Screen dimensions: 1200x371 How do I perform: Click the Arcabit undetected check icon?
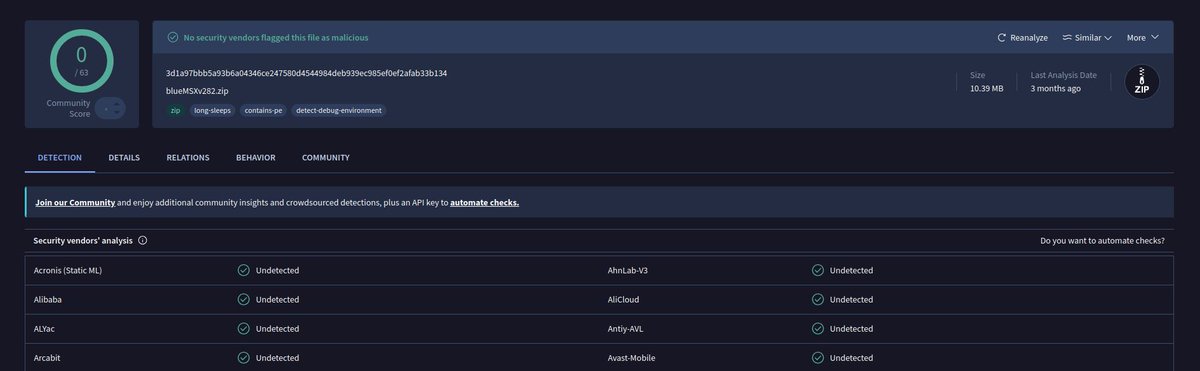[243, 357]
